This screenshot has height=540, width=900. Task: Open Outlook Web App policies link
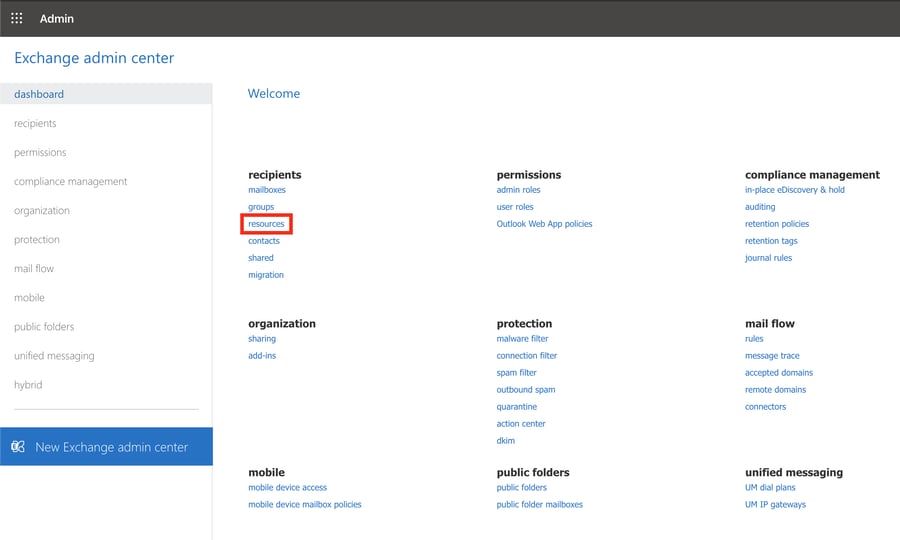coord(544,224)
